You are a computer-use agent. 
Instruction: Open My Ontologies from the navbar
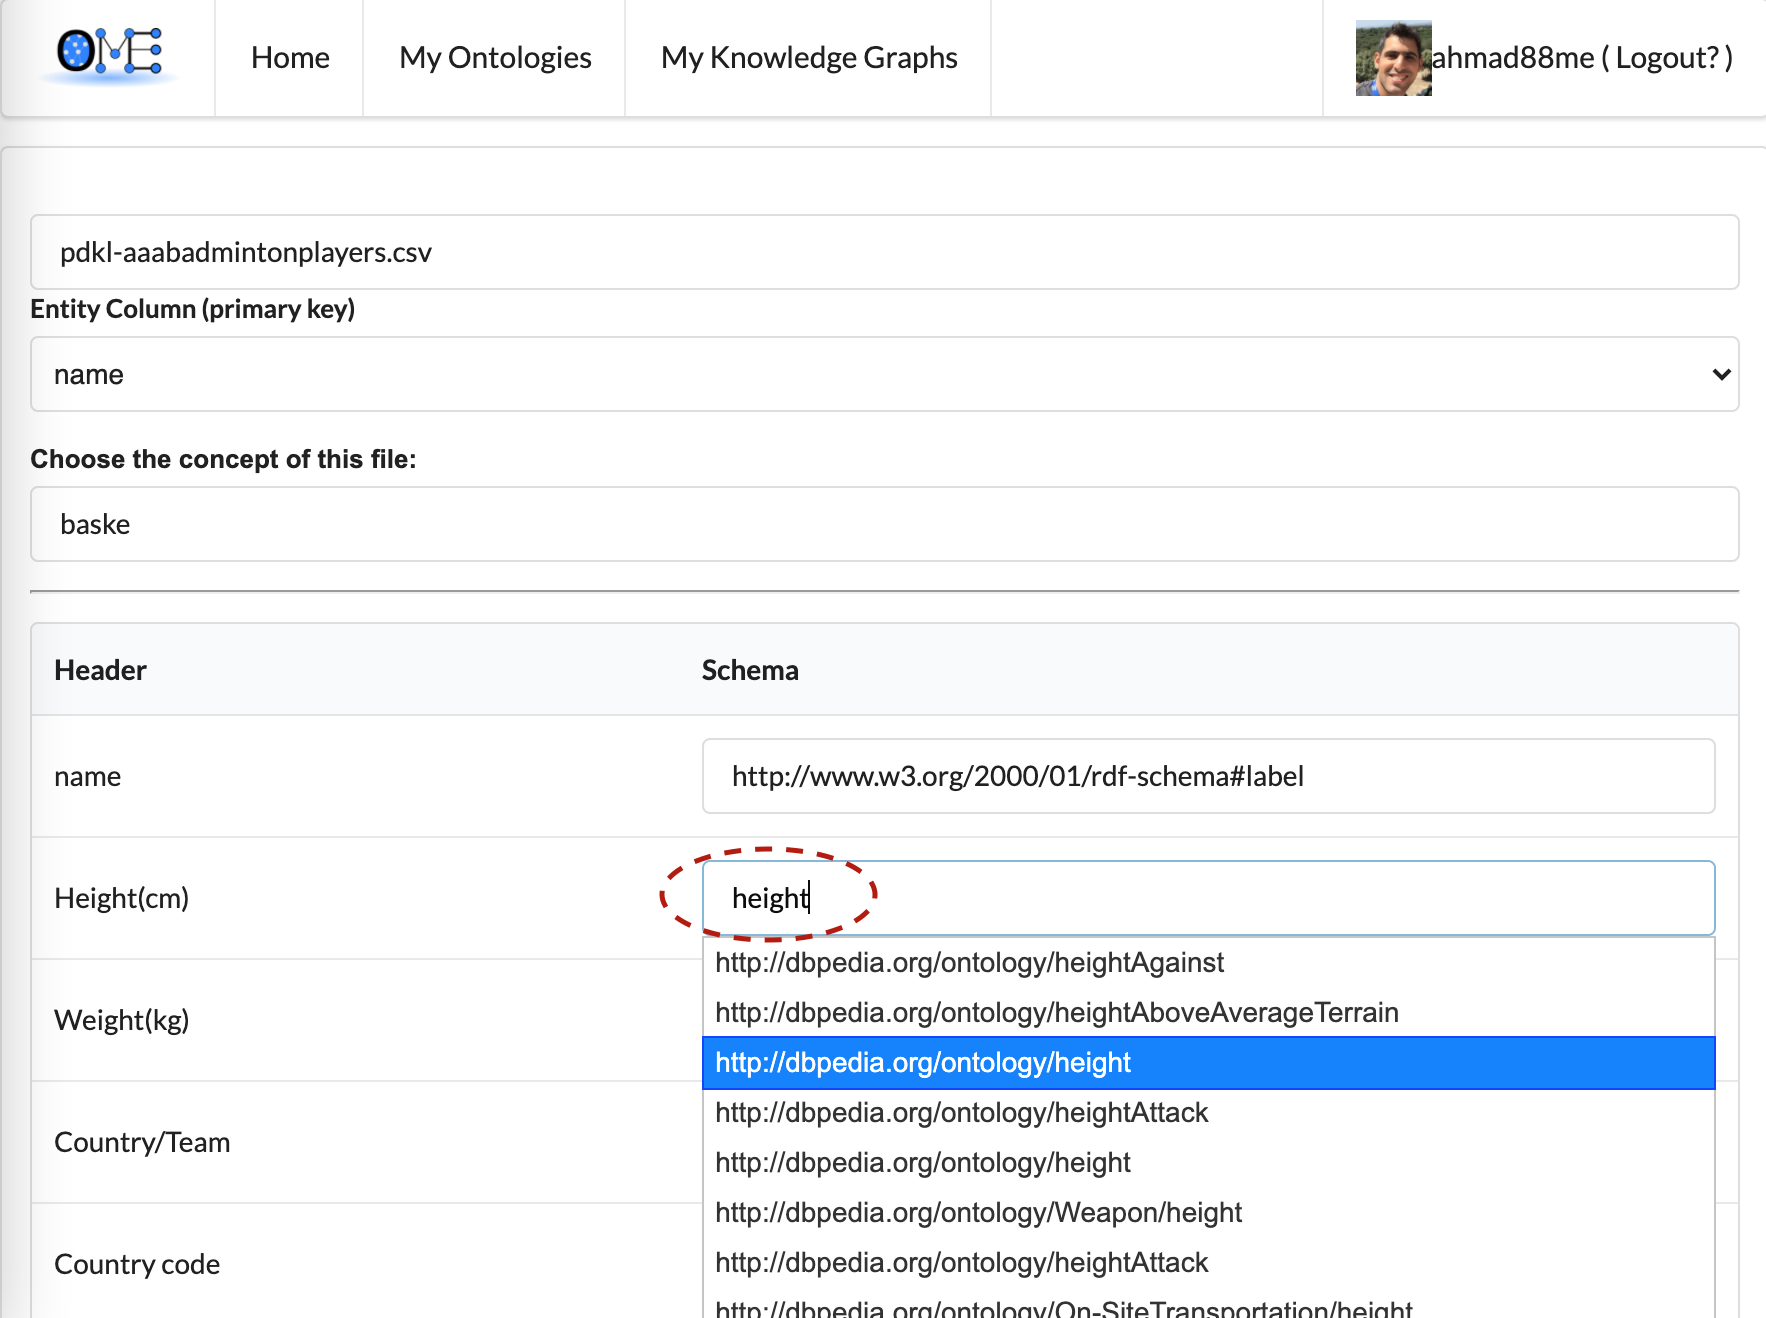tap(495, 58)
